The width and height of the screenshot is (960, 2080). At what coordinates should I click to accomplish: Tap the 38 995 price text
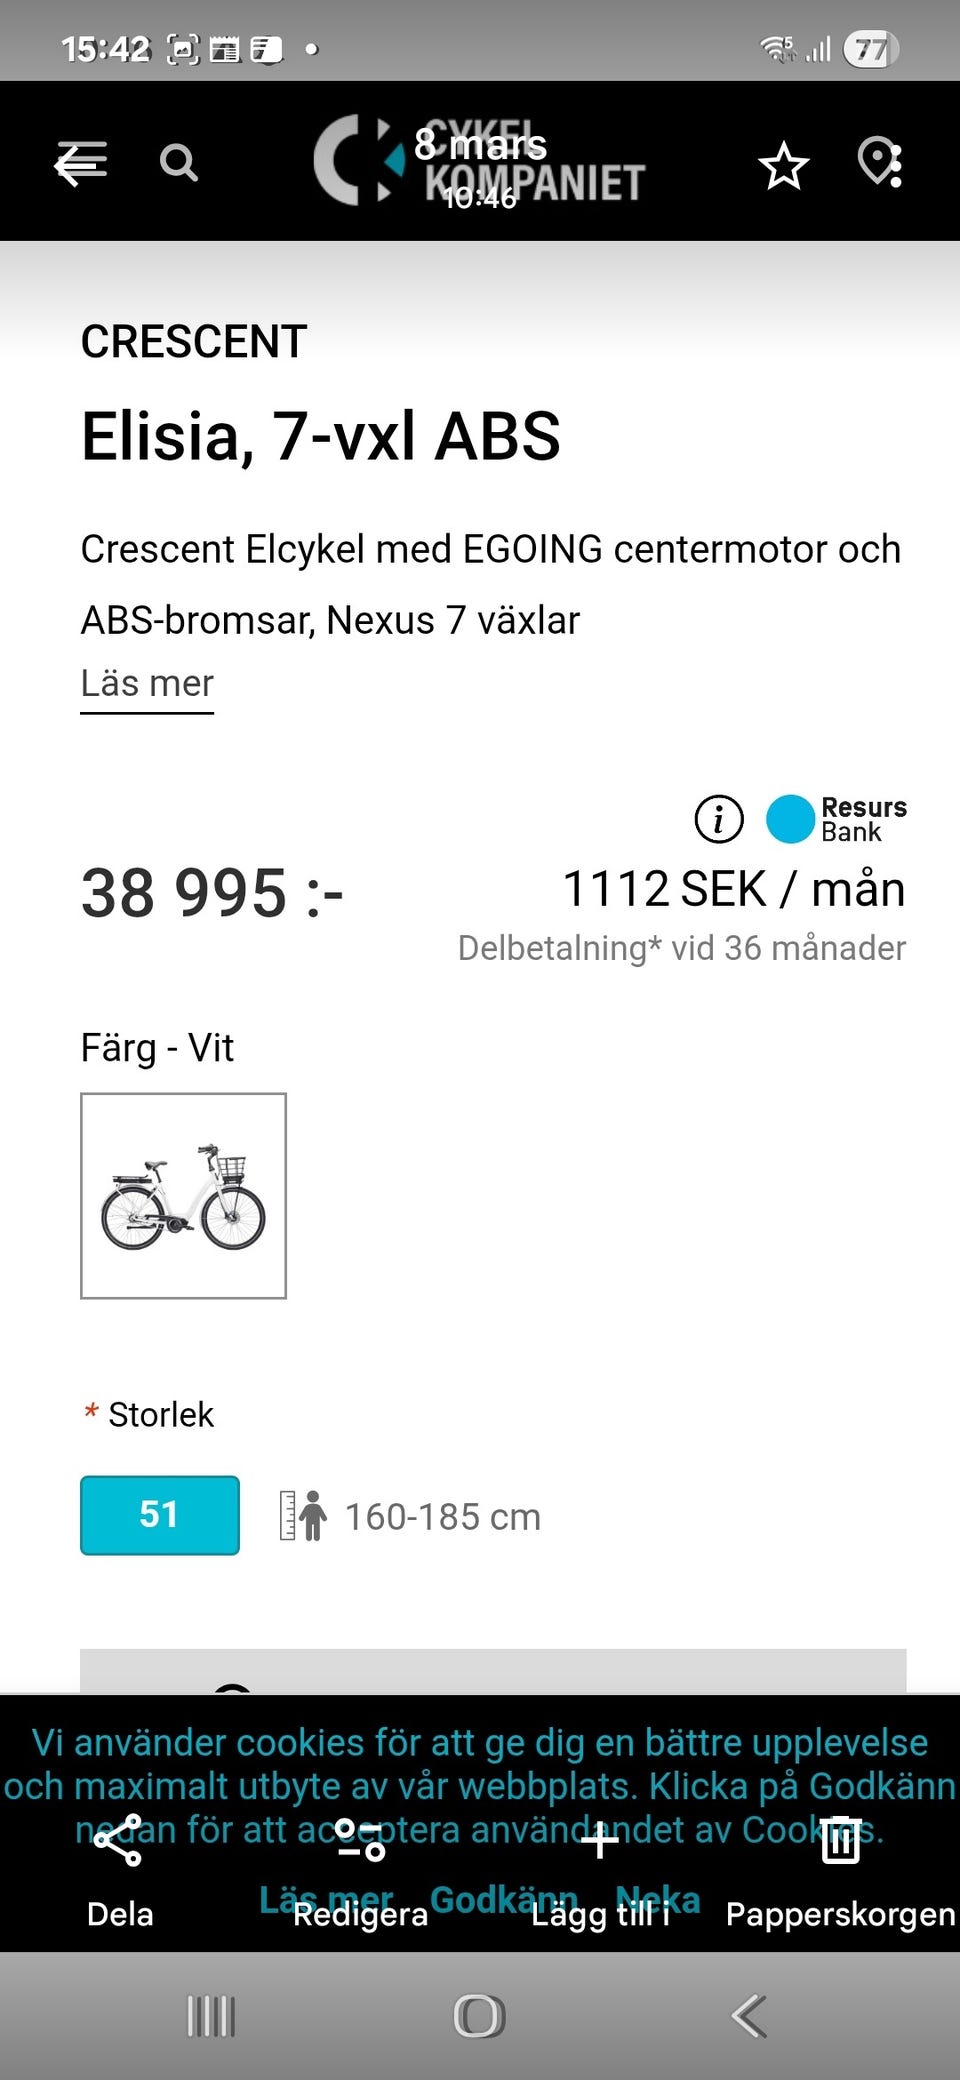[x=212, y=893]
